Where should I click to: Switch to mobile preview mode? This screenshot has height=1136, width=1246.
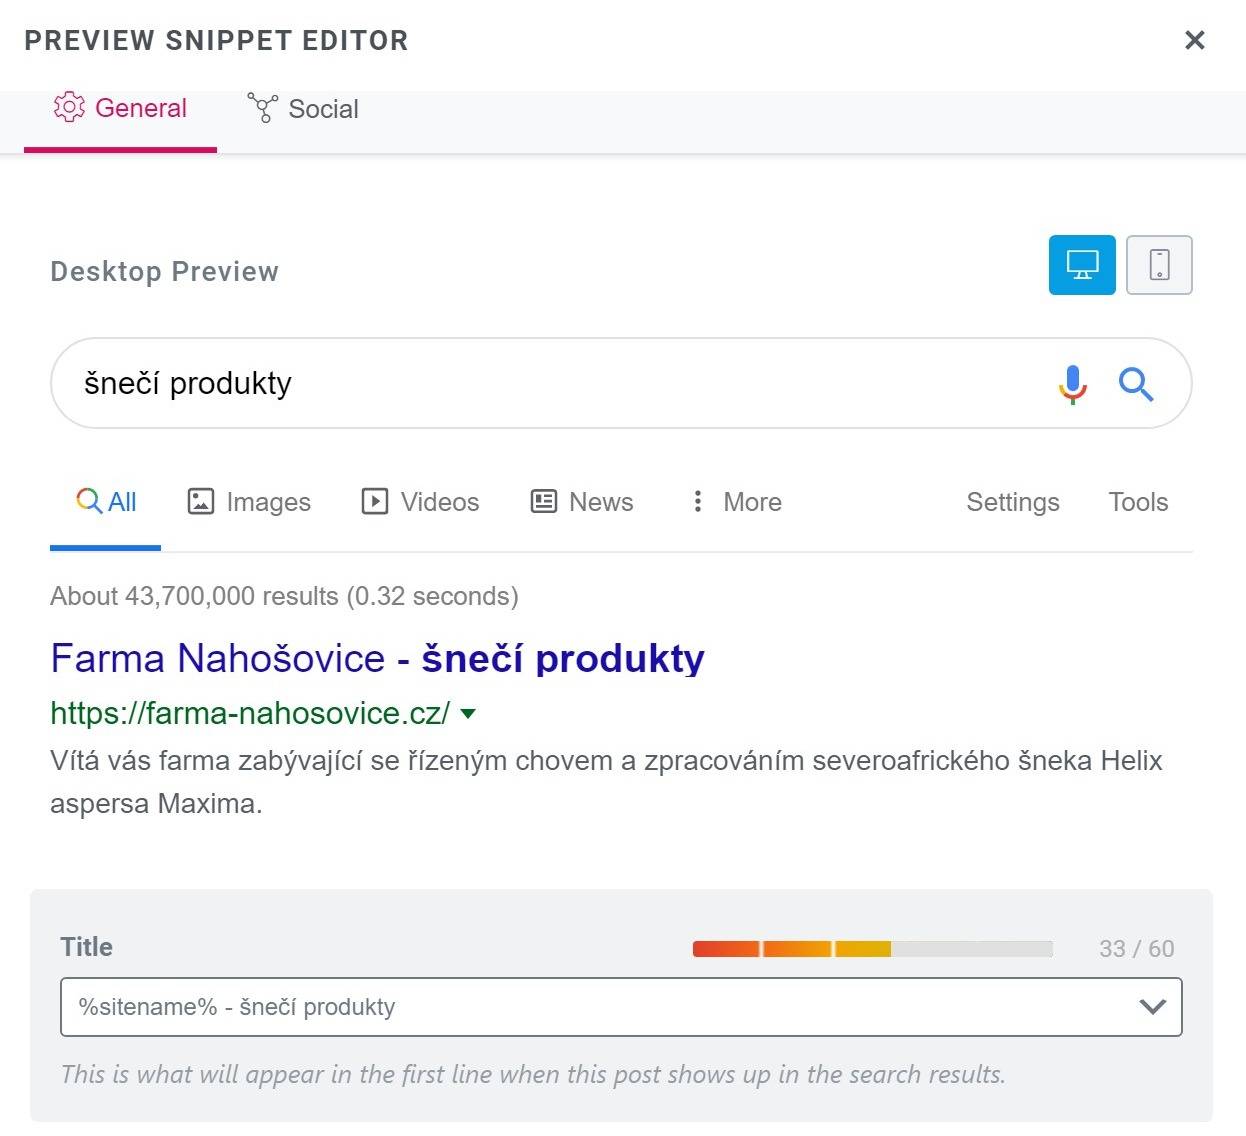tap(1159, 265)
